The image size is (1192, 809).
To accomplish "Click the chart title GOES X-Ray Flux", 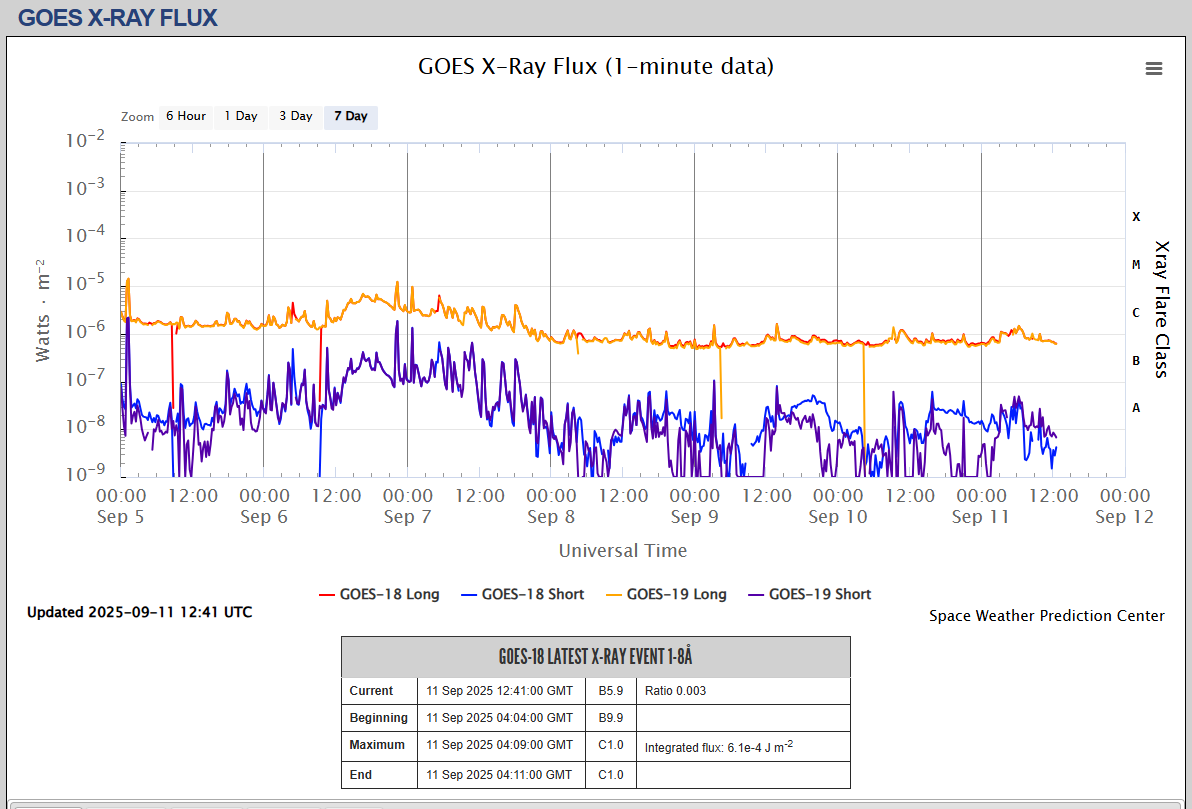I will (595, 67).
